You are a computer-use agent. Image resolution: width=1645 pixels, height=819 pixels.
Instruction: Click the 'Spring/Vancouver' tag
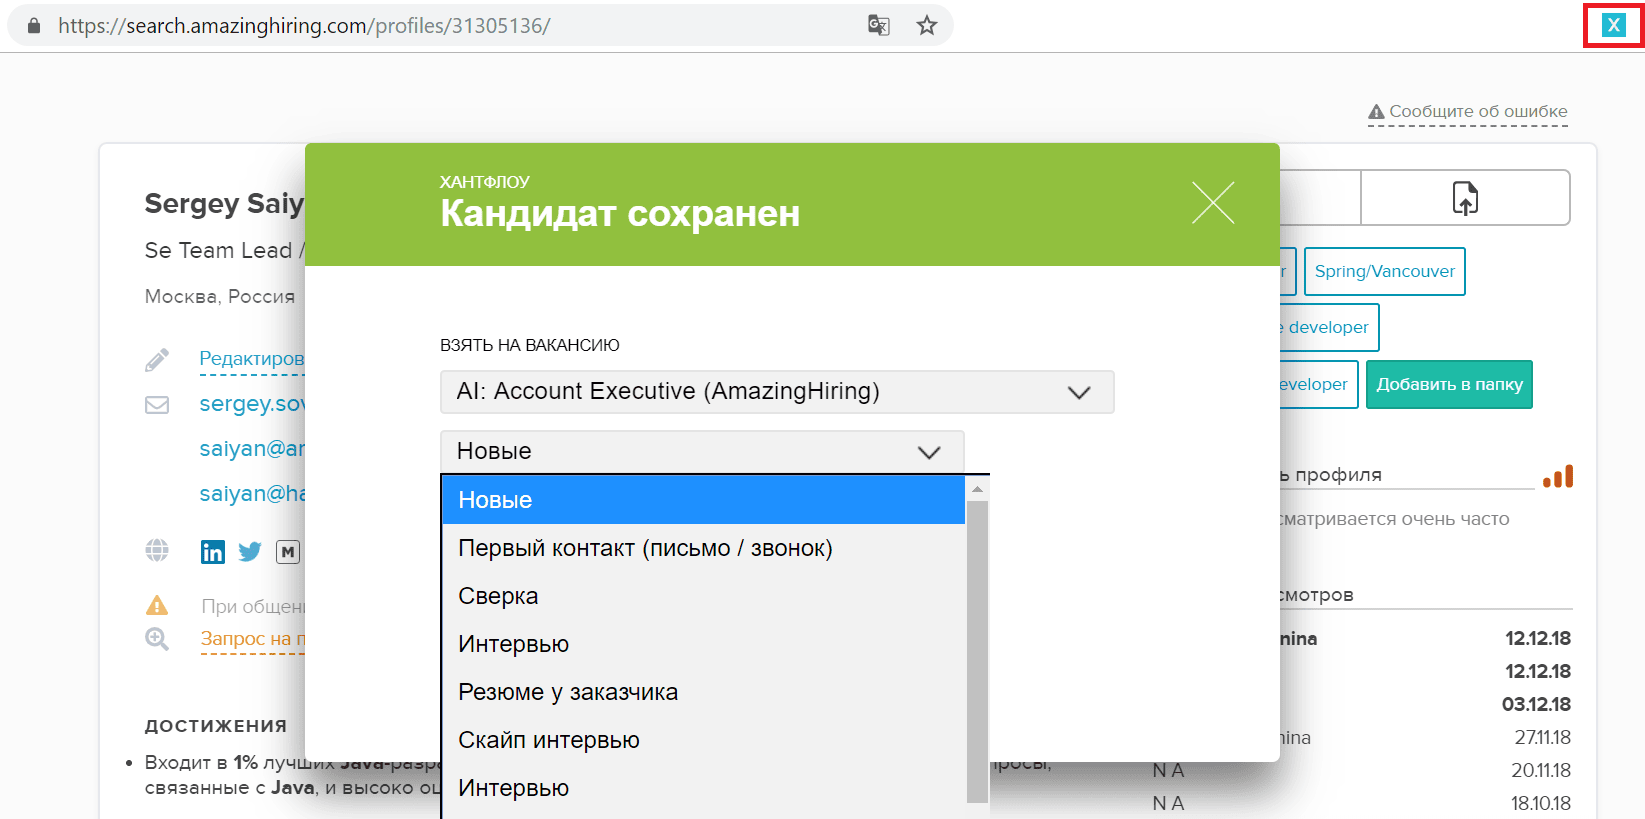pos(1384,271)
